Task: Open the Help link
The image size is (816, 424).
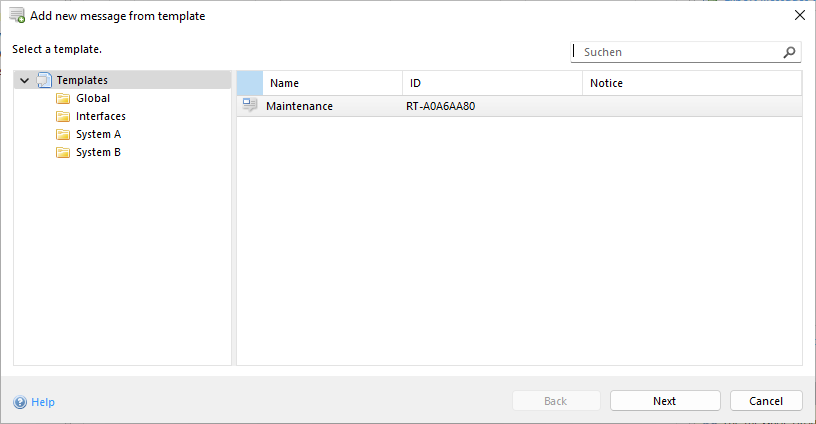Action: (43, 402)
